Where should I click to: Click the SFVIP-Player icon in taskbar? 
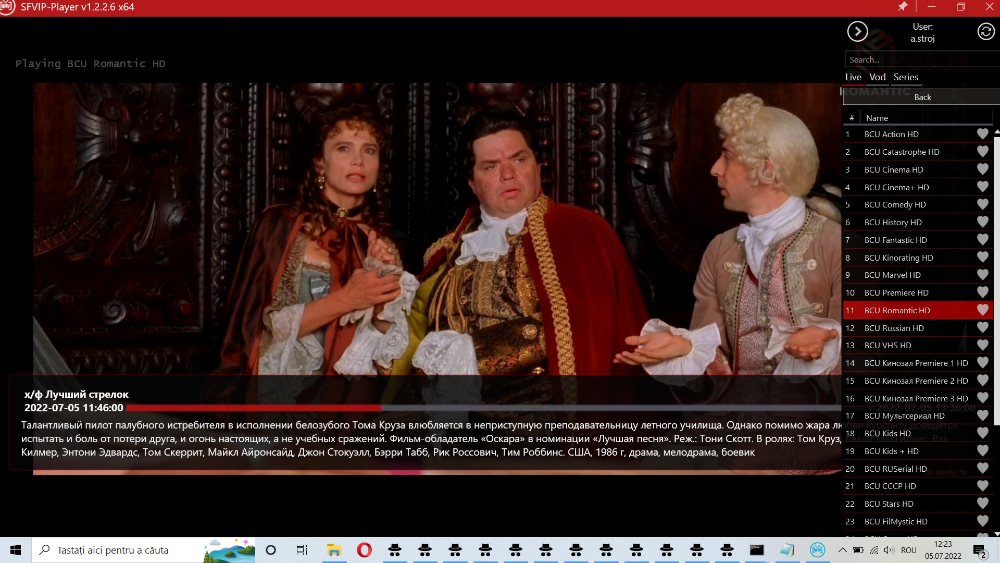(817, 550)
